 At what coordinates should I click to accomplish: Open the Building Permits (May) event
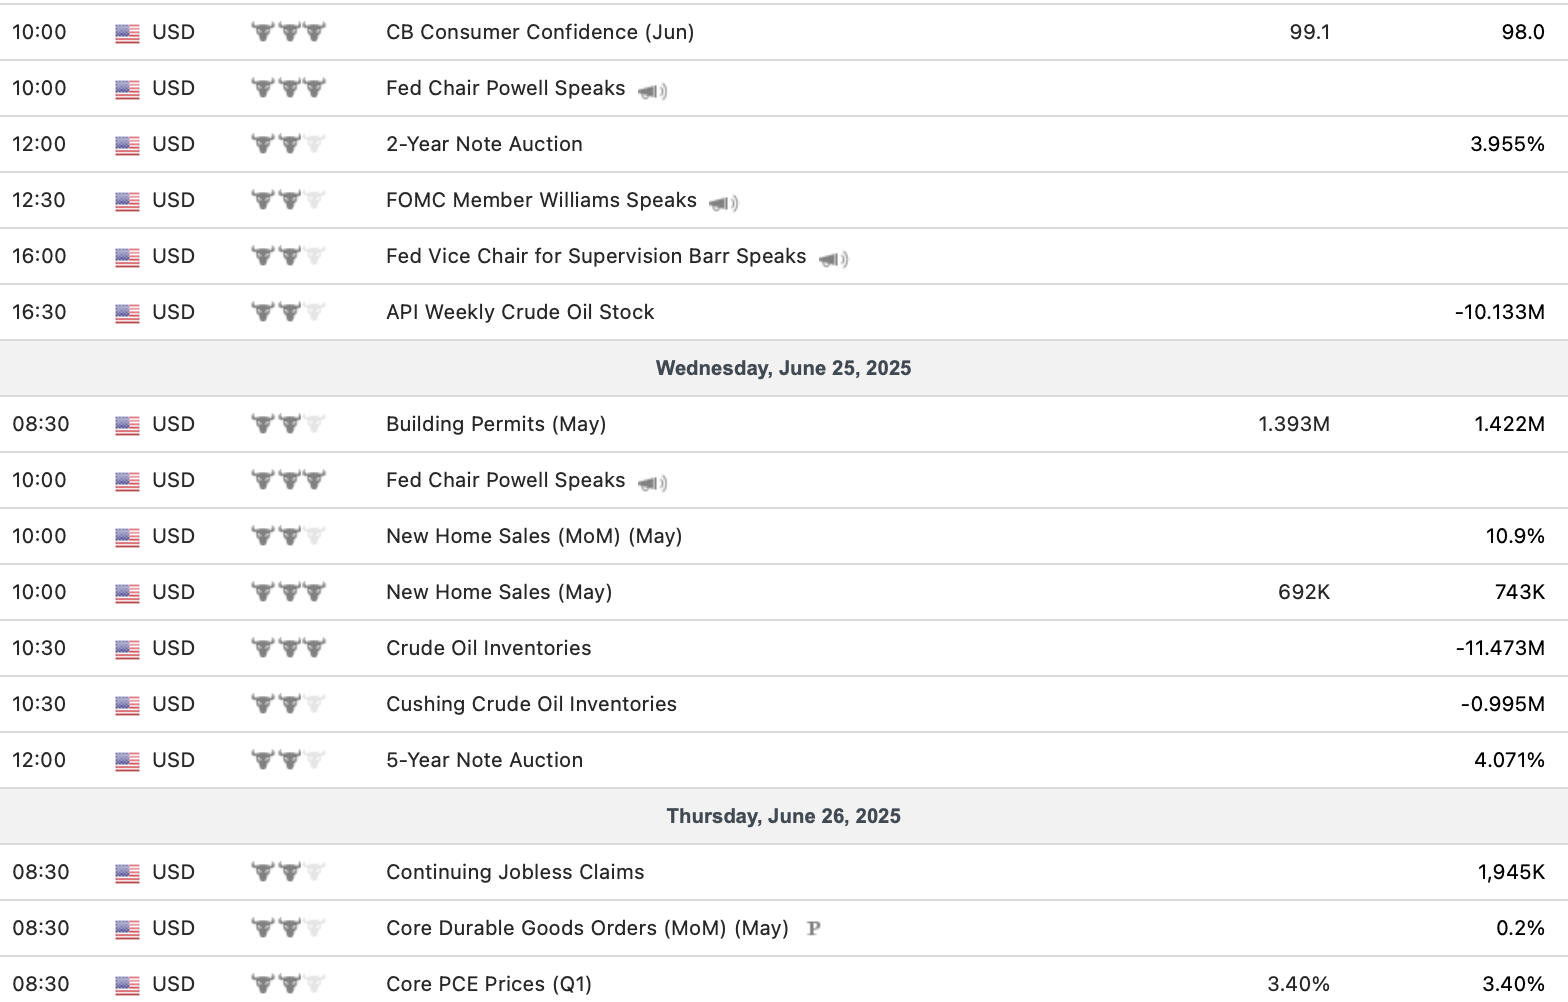click(496, 424)
